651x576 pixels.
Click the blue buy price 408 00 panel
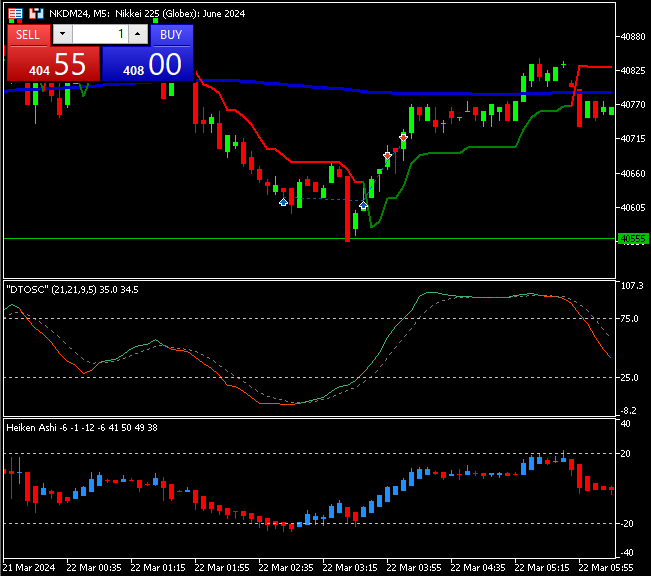147,64
